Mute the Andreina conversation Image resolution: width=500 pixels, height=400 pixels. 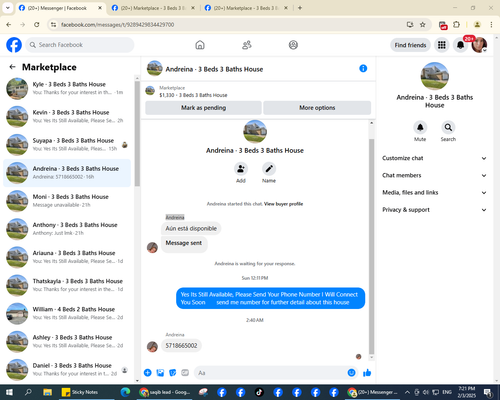[420, 127]
